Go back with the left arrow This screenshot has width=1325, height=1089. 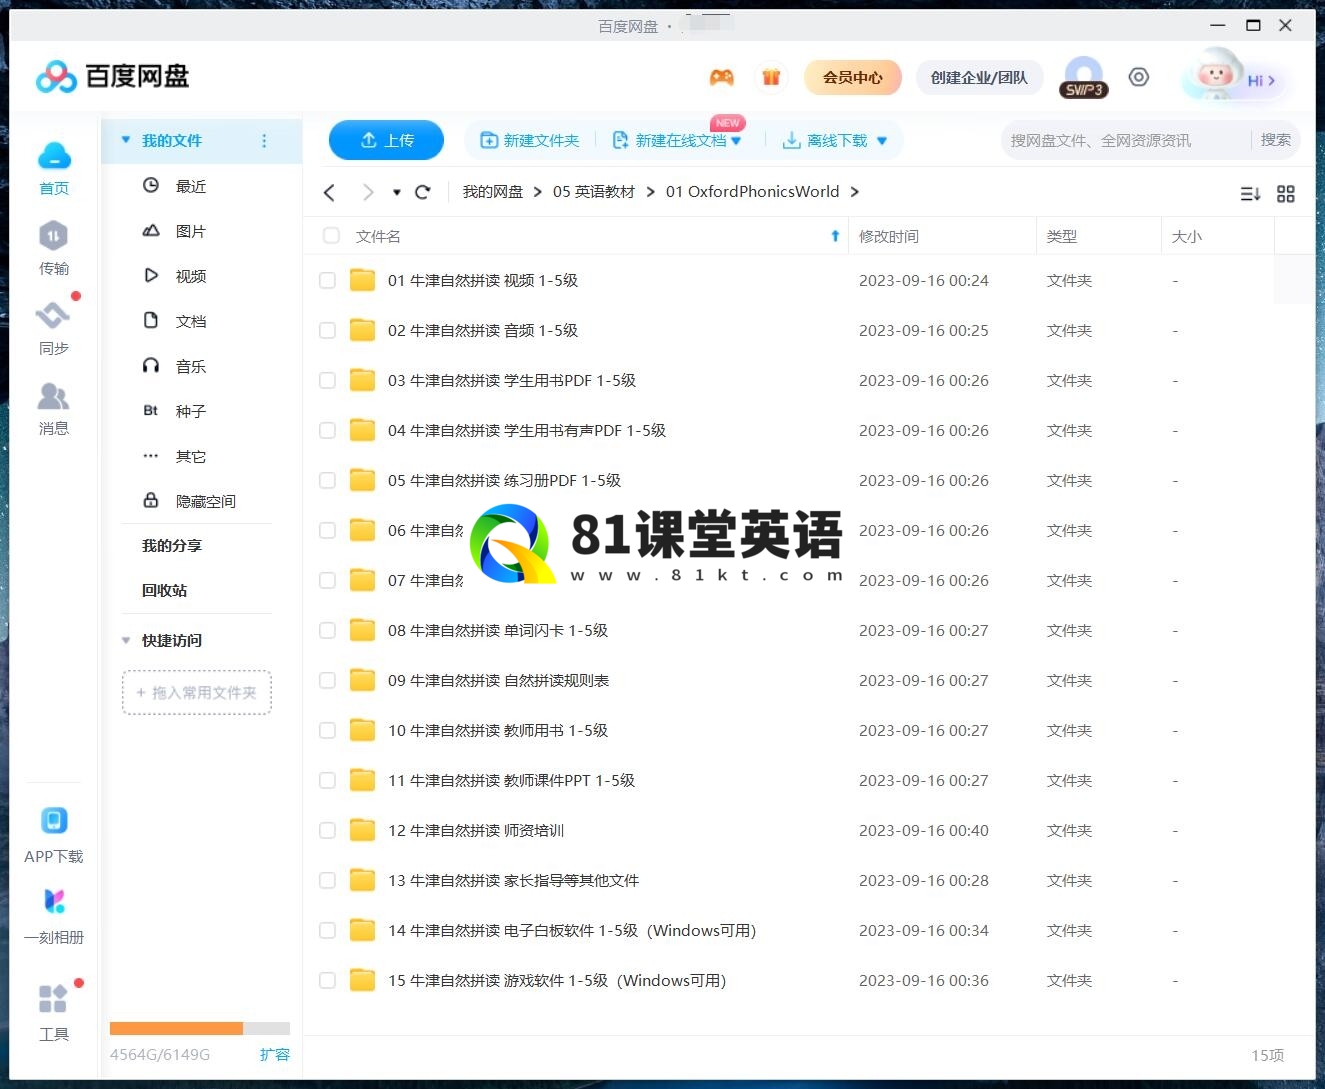[329, 192]
